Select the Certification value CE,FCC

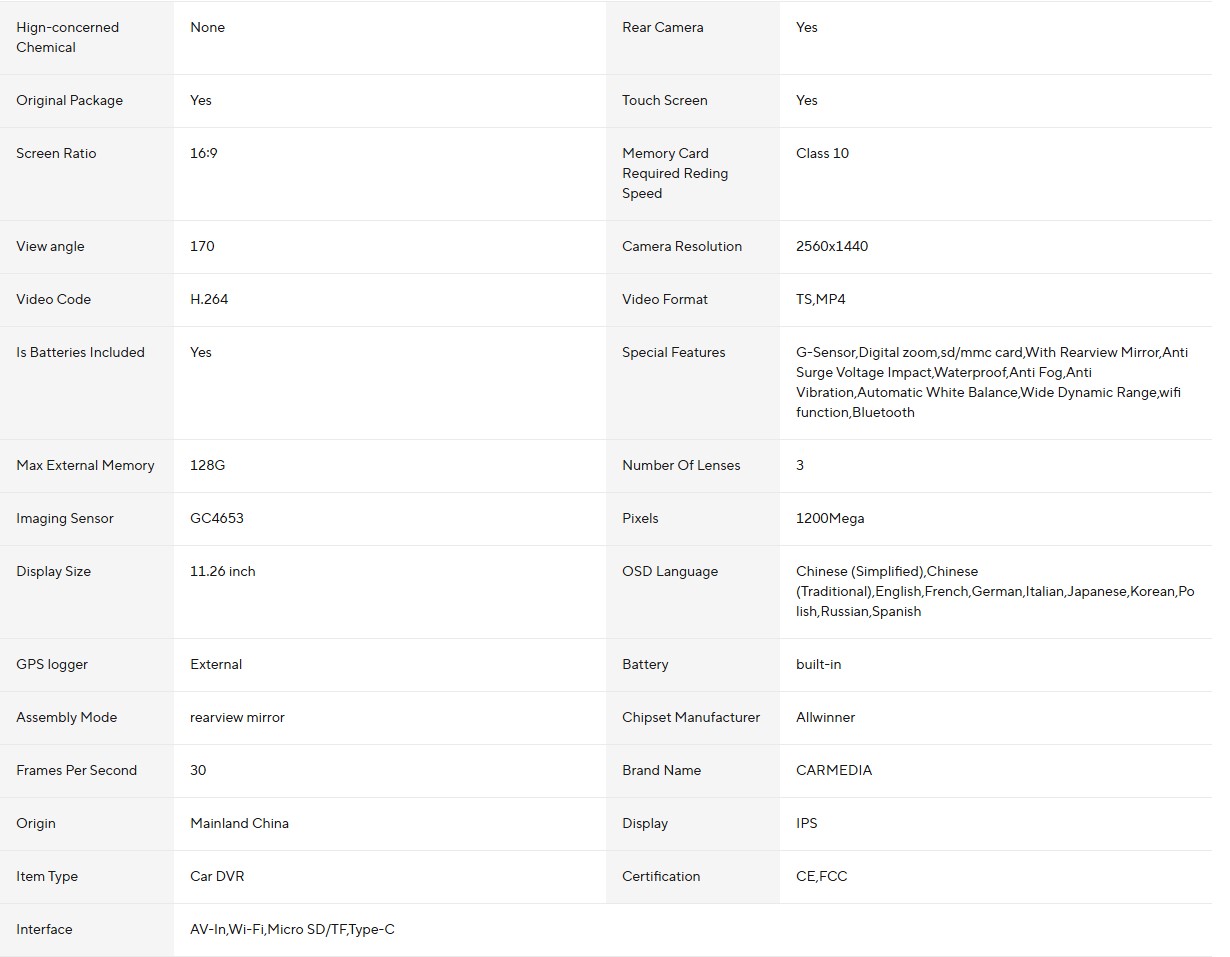(x=821, y=876)
